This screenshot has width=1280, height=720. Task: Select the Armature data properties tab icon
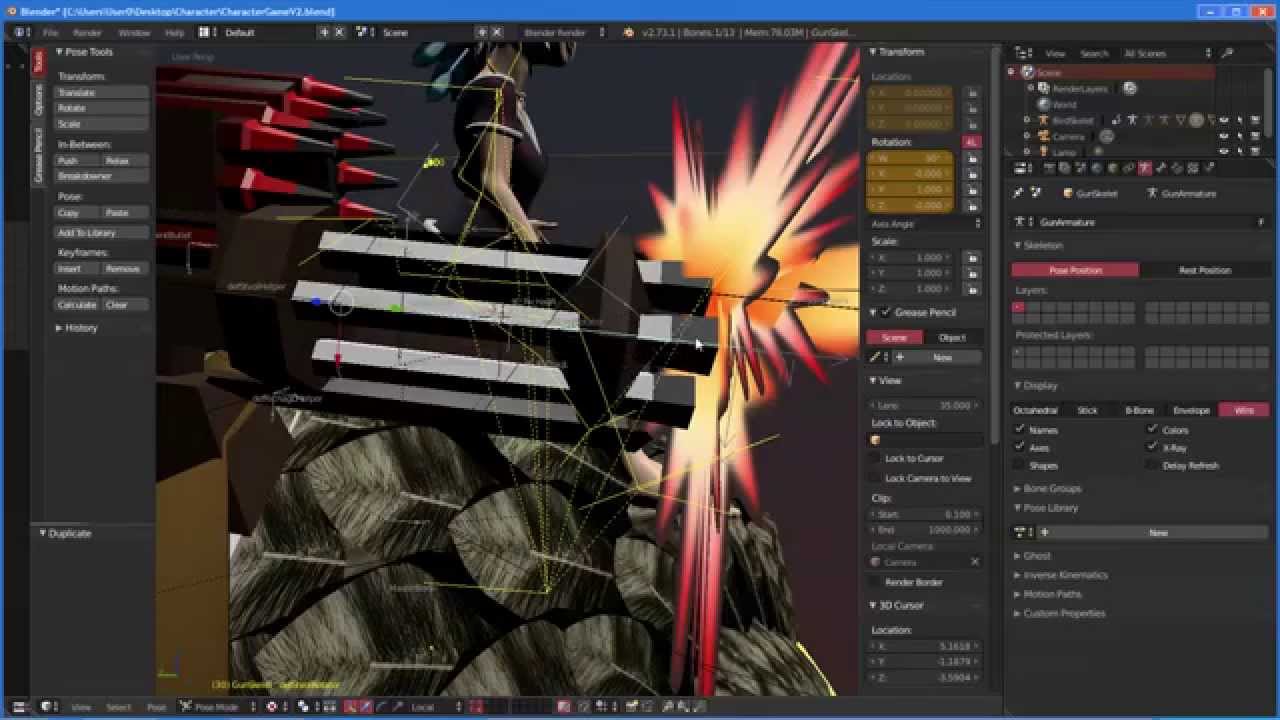click(x=1144, y=168)
